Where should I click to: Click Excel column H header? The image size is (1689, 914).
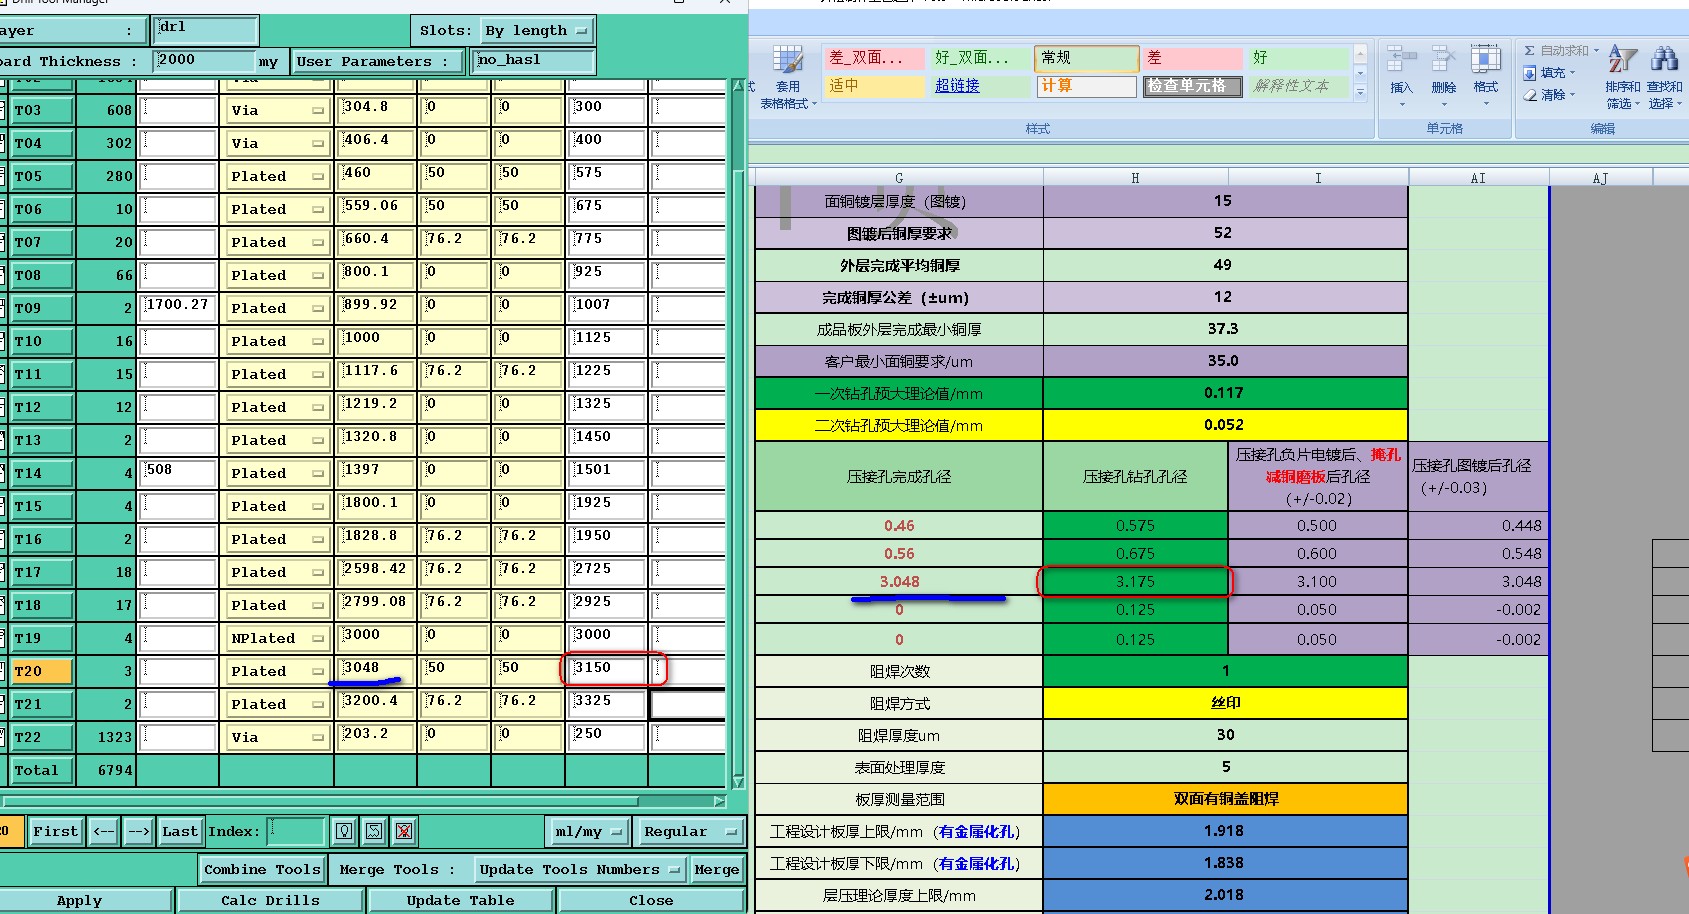click(1135, 178)
